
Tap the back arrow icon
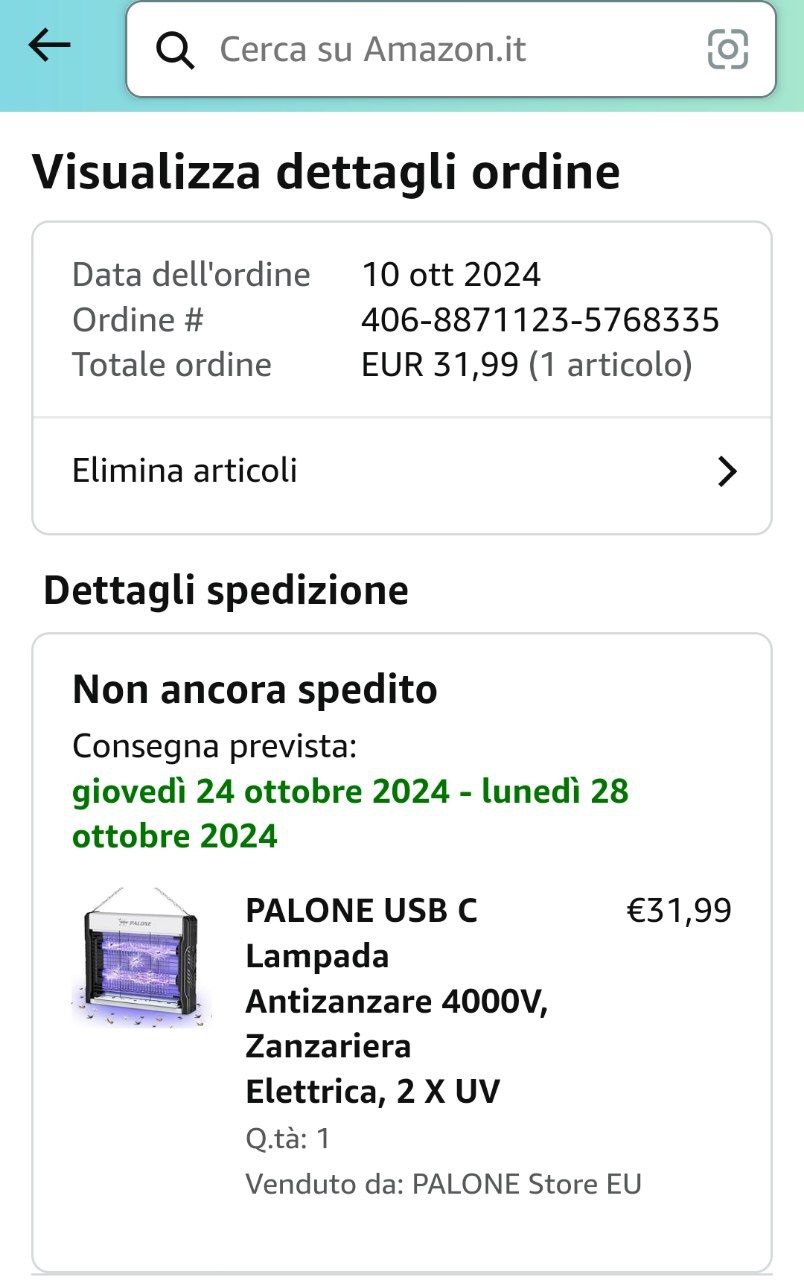point(49,45)
